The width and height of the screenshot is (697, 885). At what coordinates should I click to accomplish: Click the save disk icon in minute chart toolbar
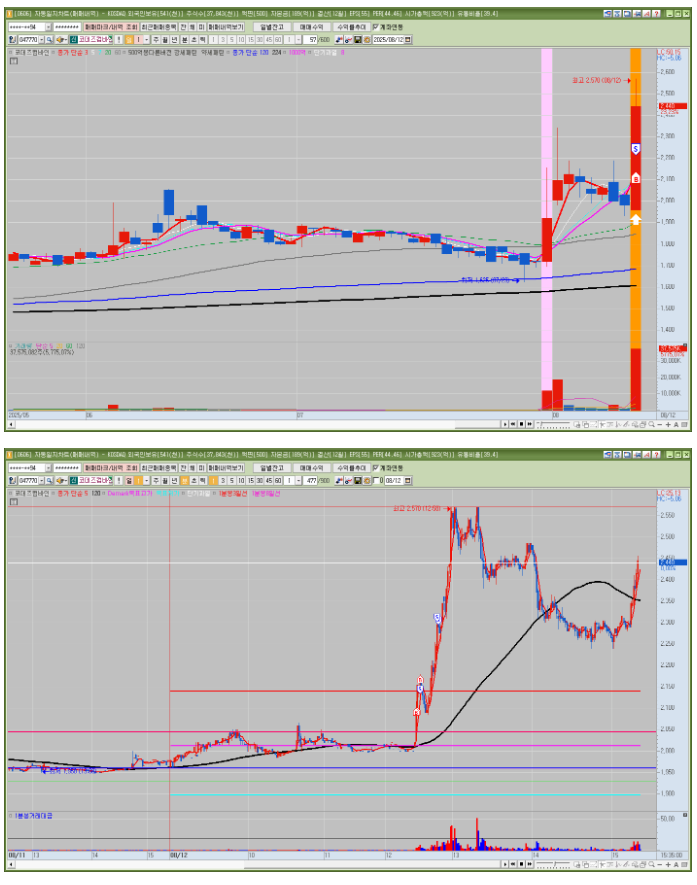357,480
